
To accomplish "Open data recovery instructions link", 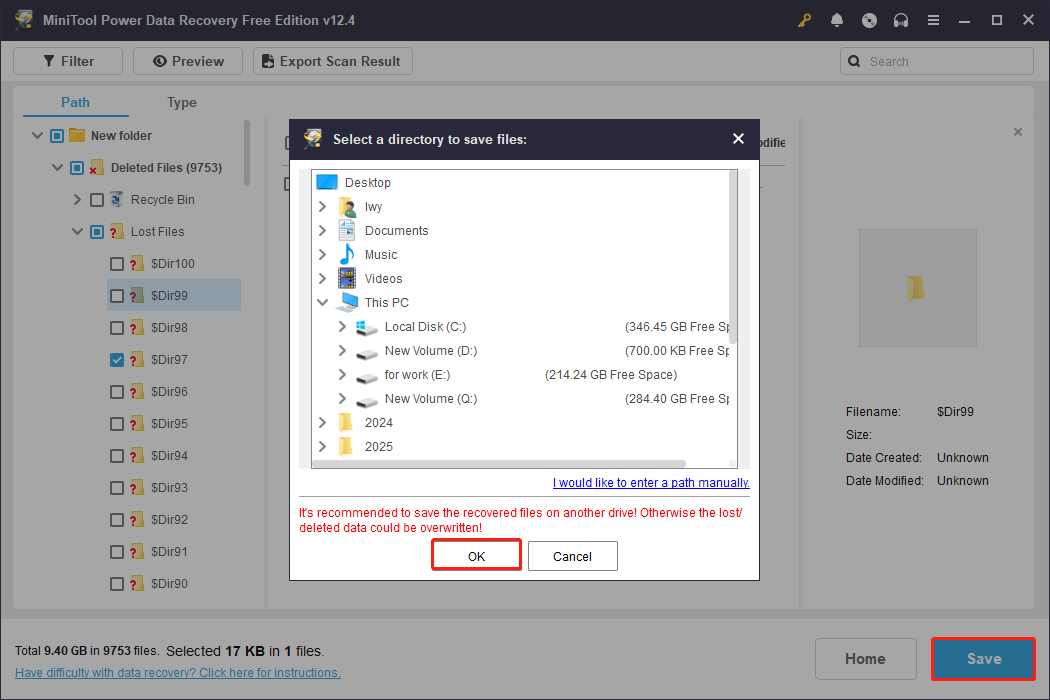I will coord(177,673).
